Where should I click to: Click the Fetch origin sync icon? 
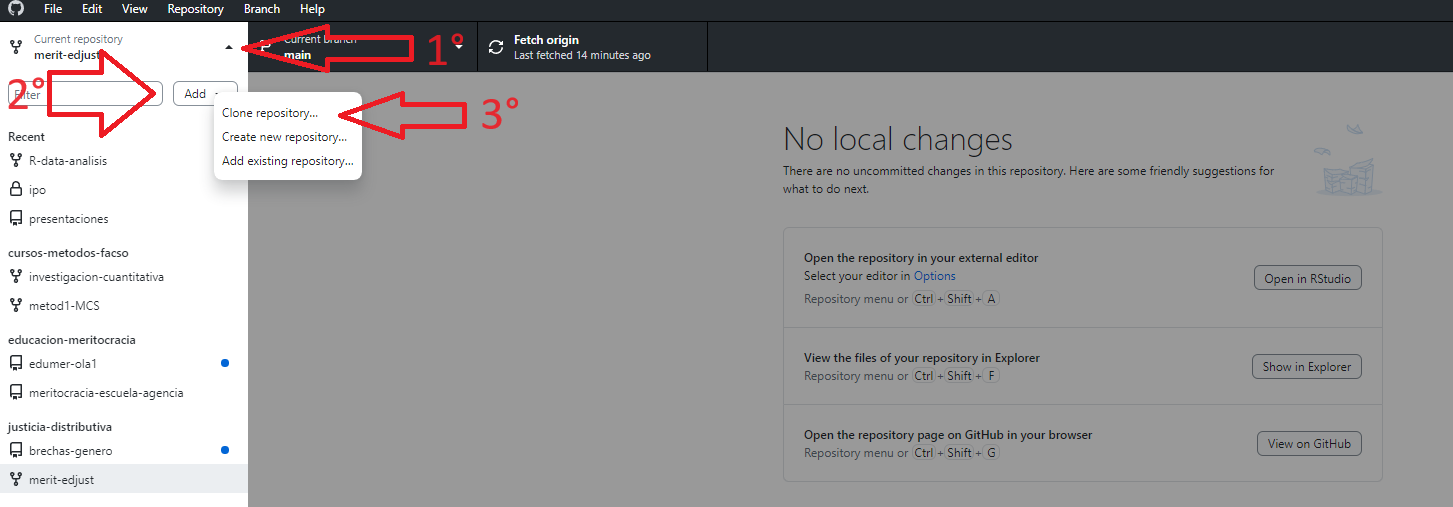[496, 47]
